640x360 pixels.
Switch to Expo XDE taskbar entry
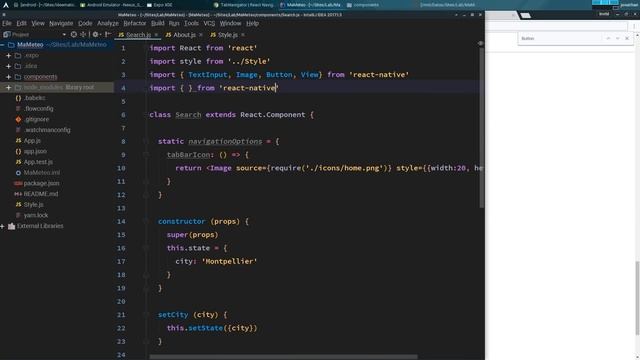(159, 5)
